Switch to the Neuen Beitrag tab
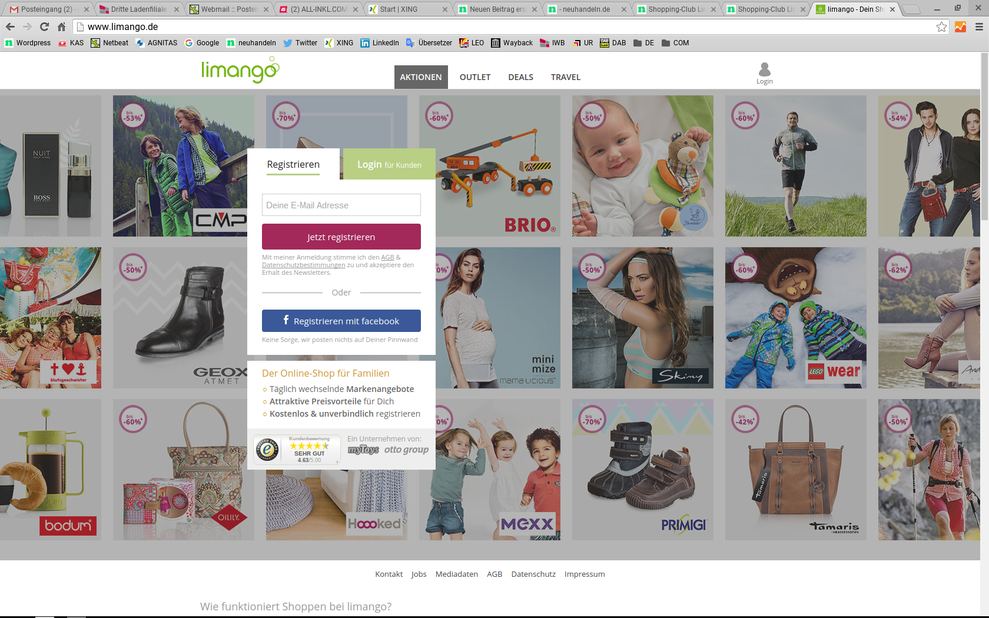 pos(498,9)
